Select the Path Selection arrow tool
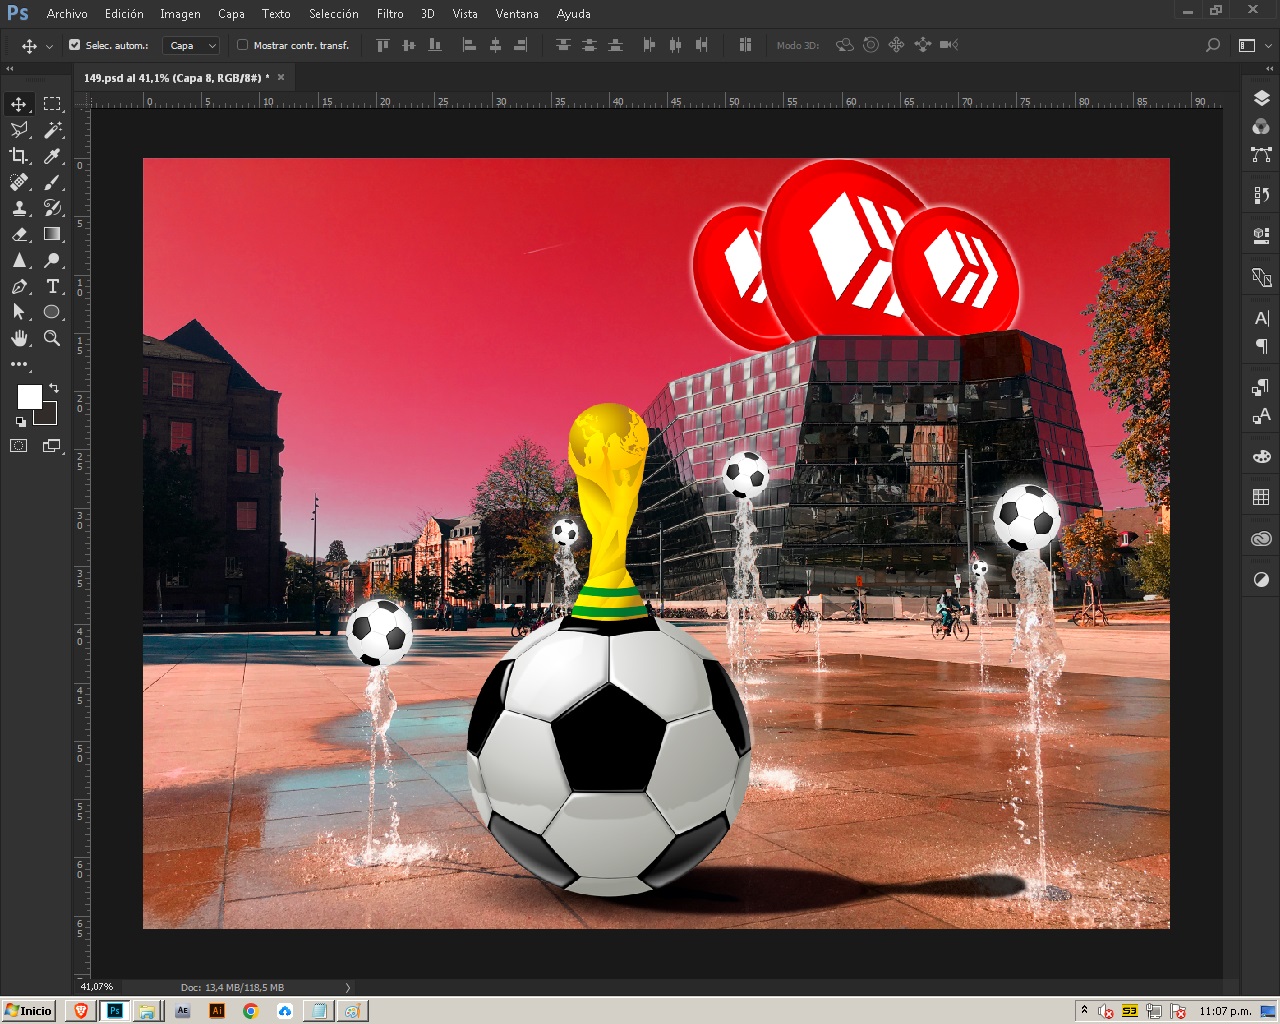This screenshot has height=1024, width=1280. pyautogui.click(x=19, y=312)
